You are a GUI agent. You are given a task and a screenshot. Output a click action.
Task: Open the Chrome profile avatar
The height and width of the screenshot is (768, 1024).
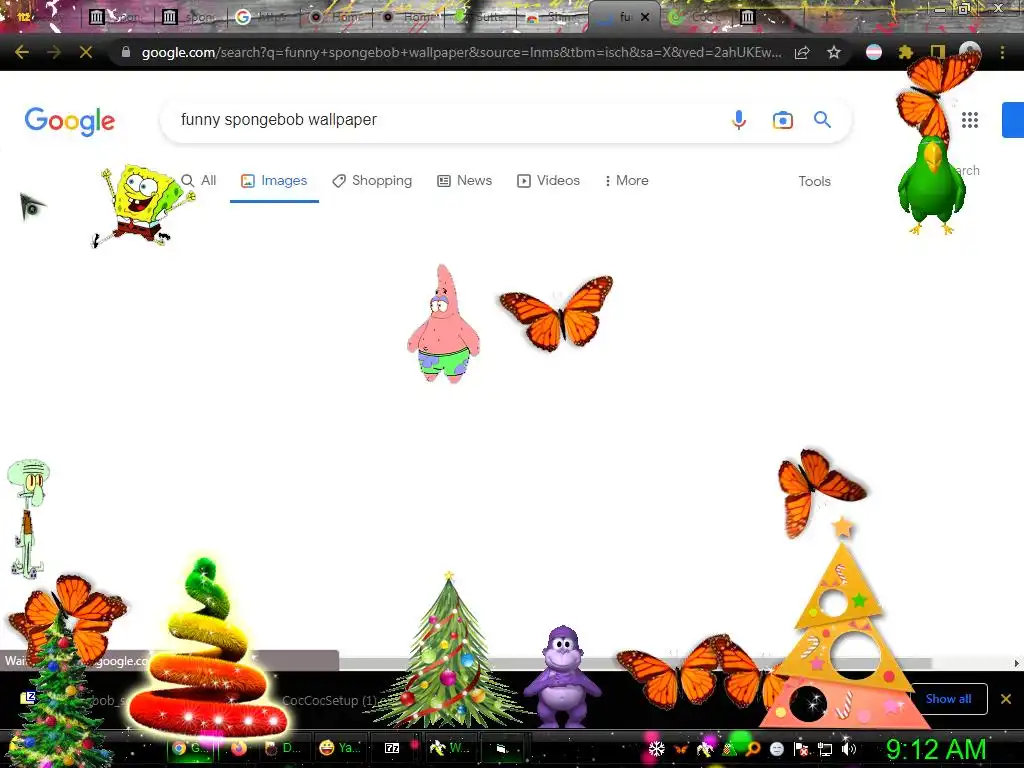(970, 51)
